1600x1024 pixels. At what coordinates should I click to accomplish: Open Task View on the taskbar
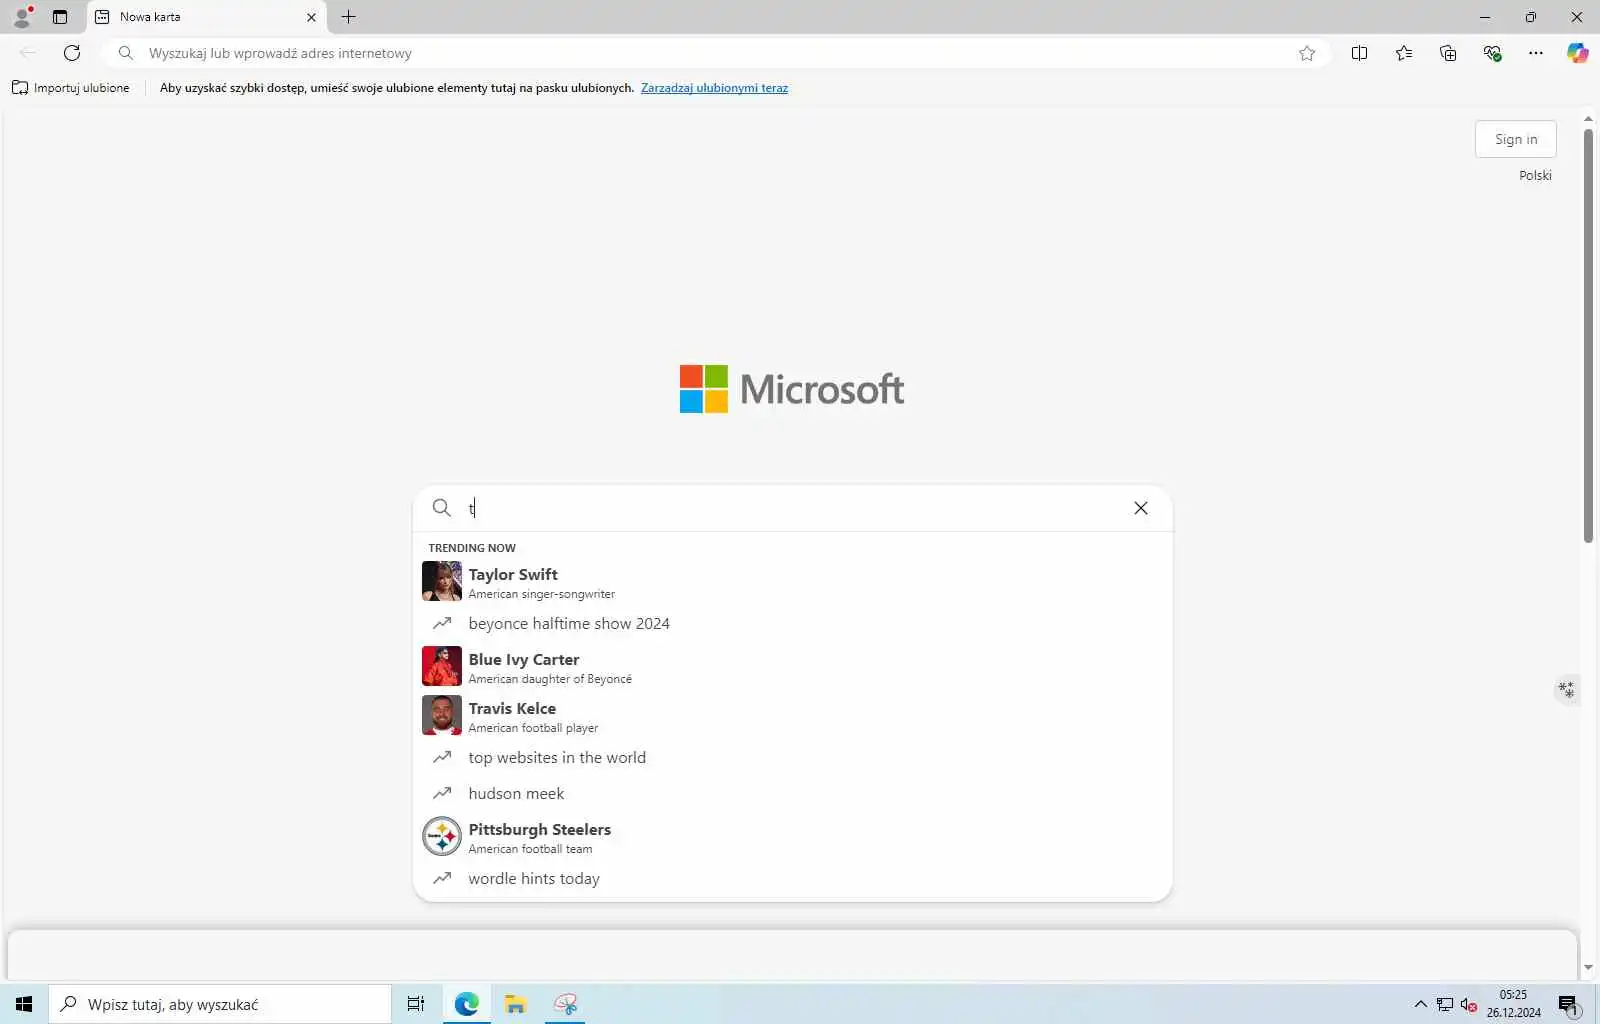coord(416,1004)
